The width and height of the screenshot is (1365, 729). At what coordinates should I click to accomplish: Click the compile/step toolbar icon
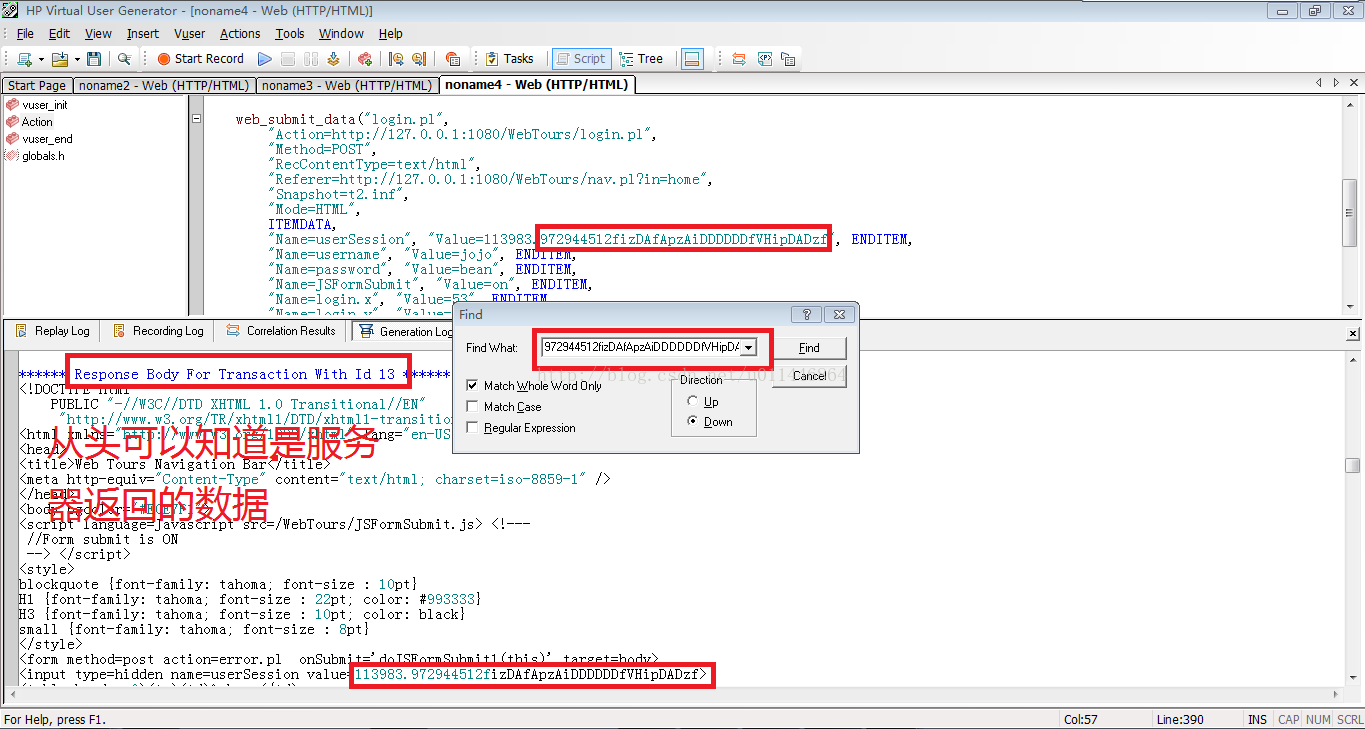click(334, 59)
